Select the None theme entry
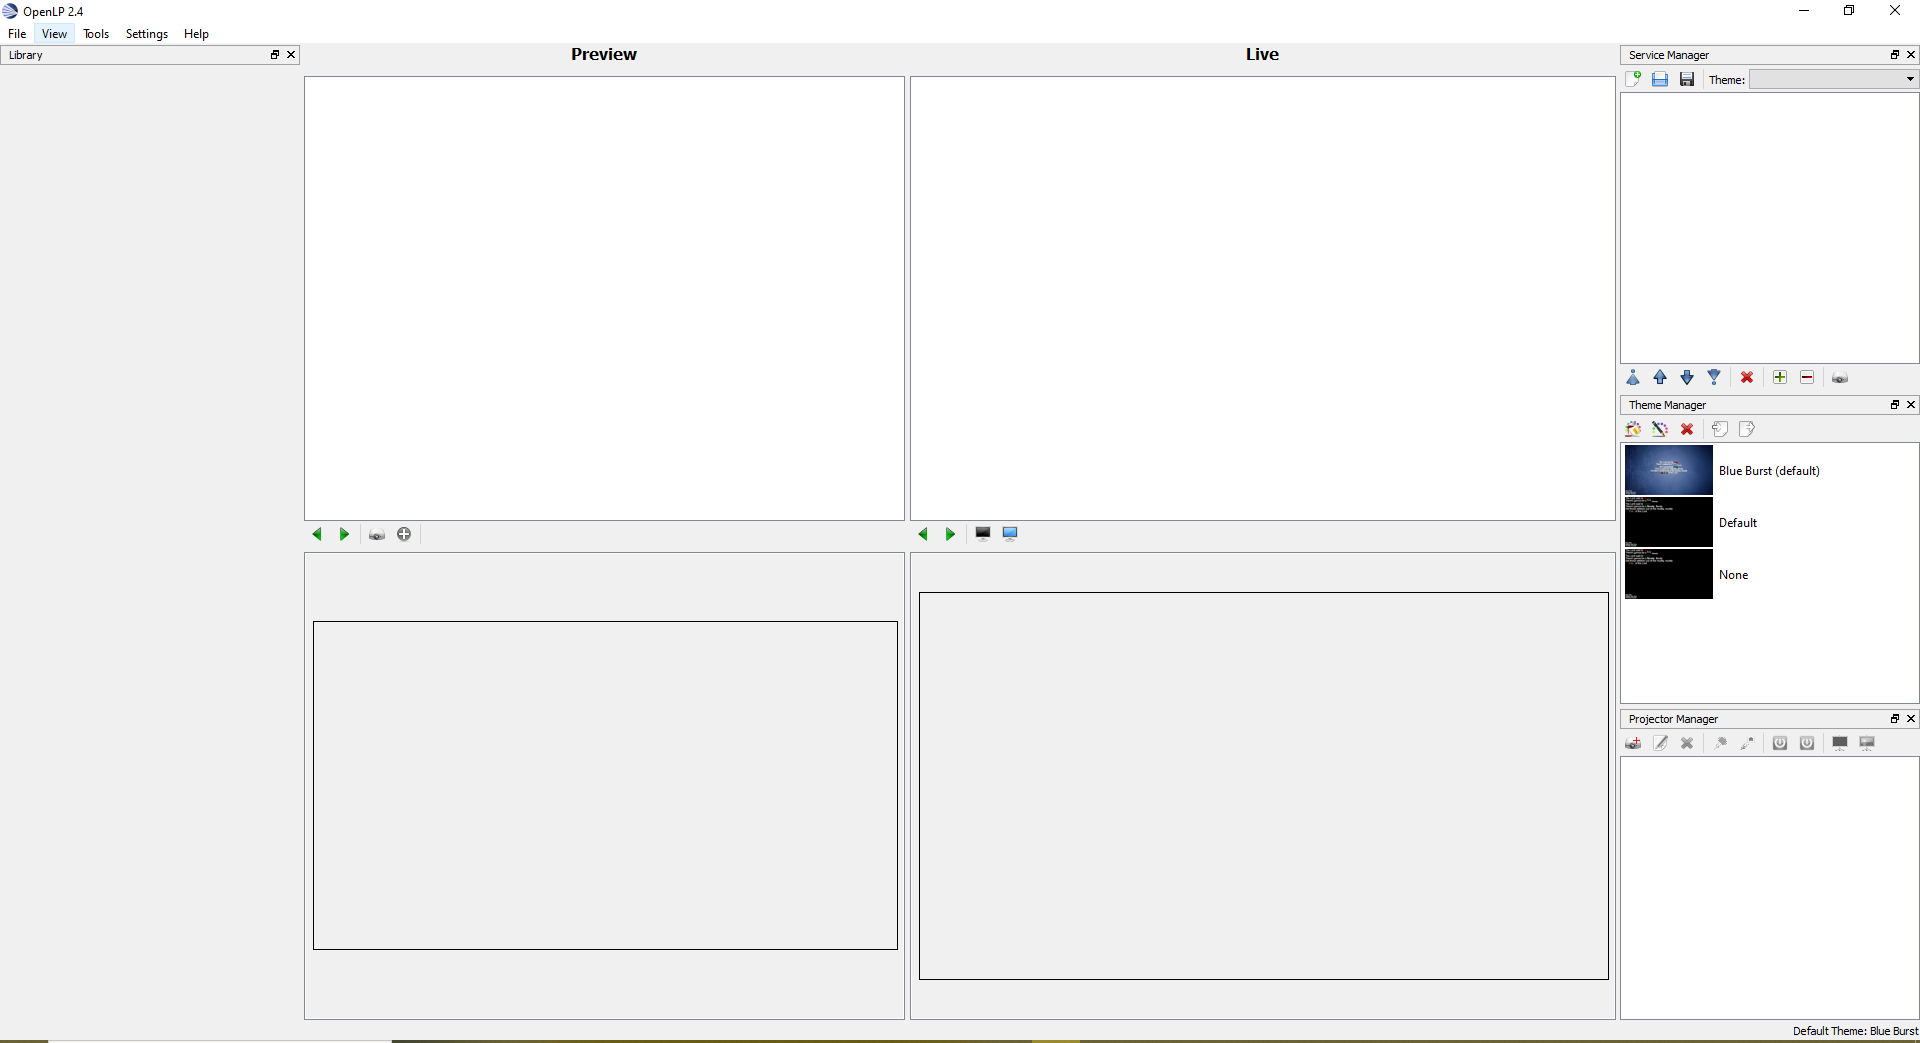Image resolution: width=1920 pixels, height=1043 pixels. coord(1733,575)
